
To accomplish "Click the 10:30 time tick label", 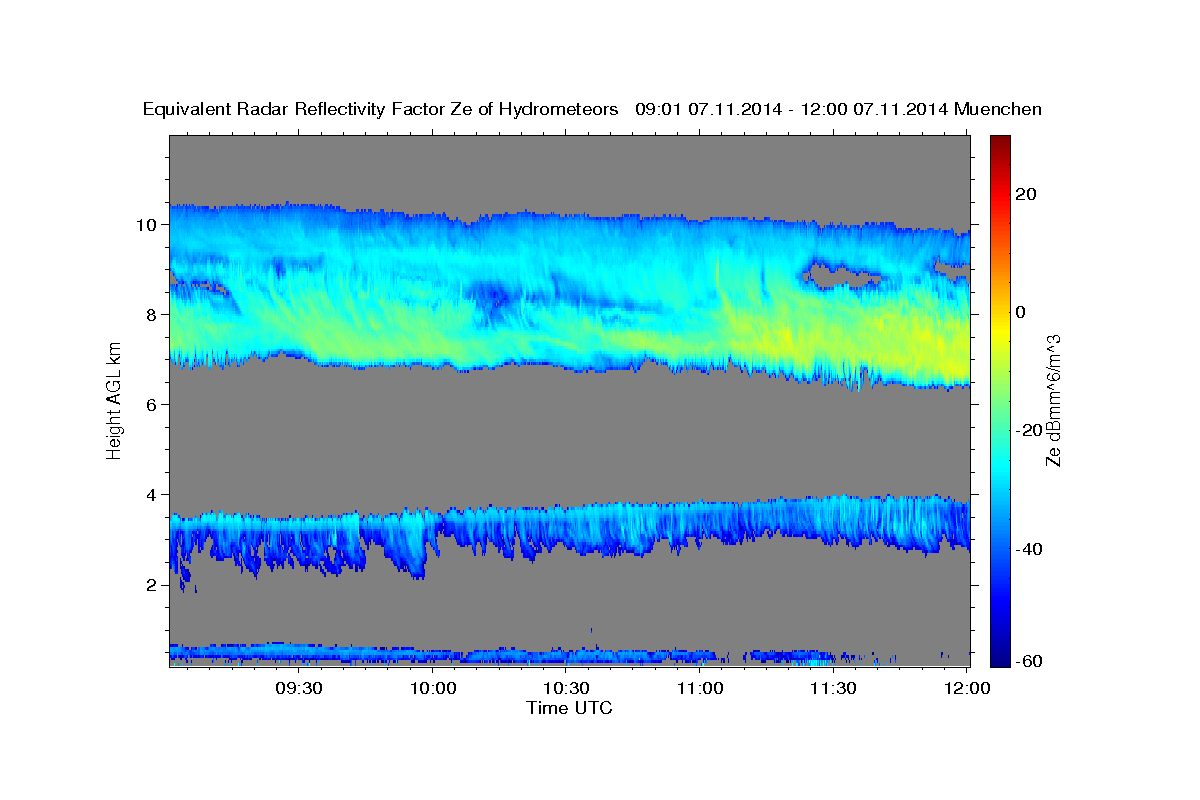I will 566,689.
